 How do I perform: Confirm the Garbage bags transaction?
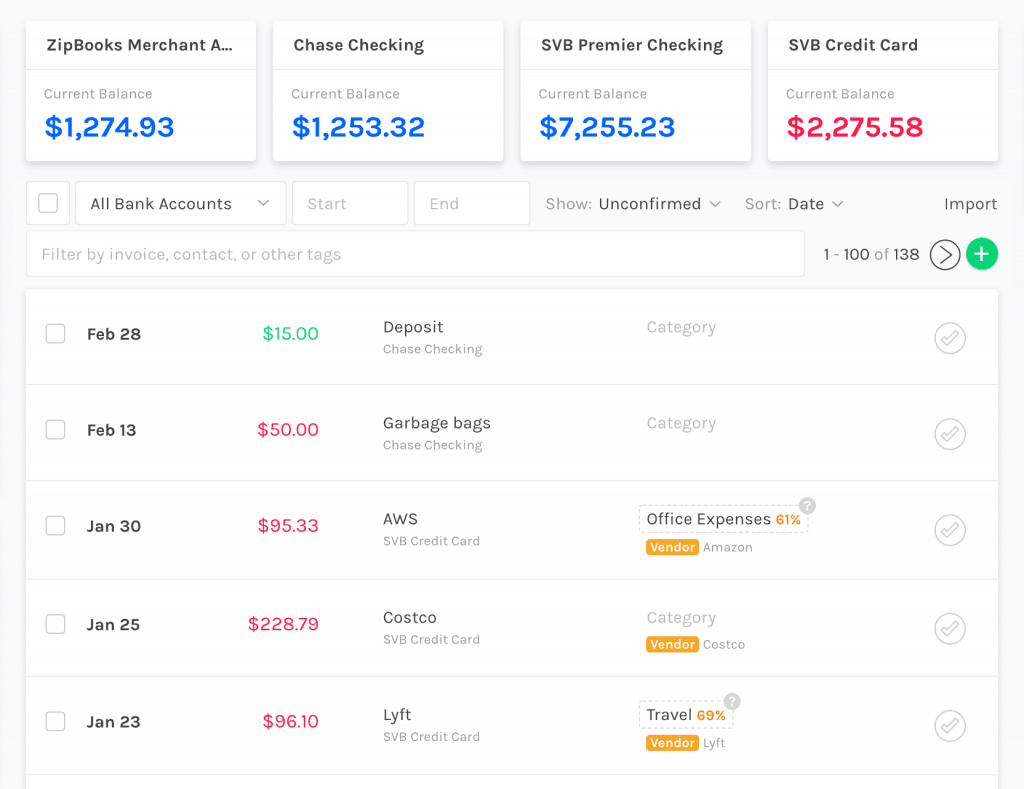[949, 434]
